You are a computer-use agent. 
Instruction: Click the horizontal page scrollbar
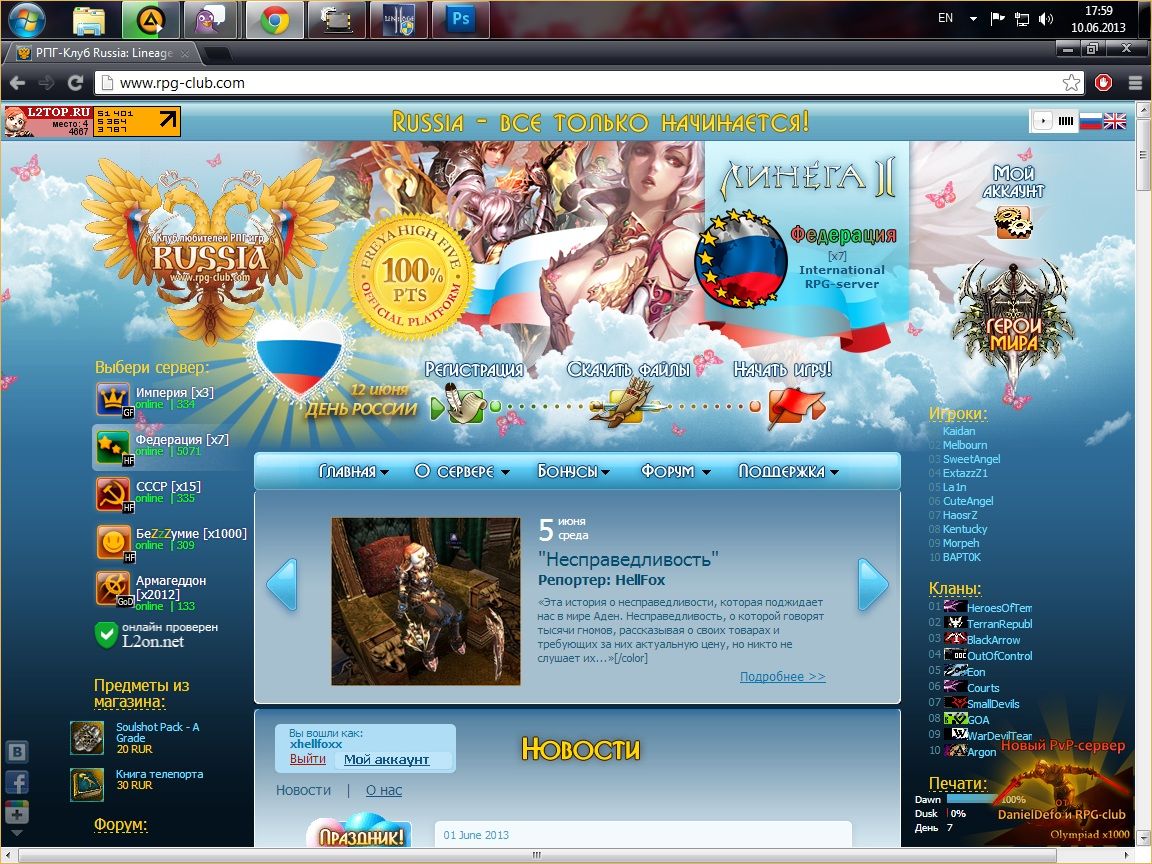[x=536, y=855]
